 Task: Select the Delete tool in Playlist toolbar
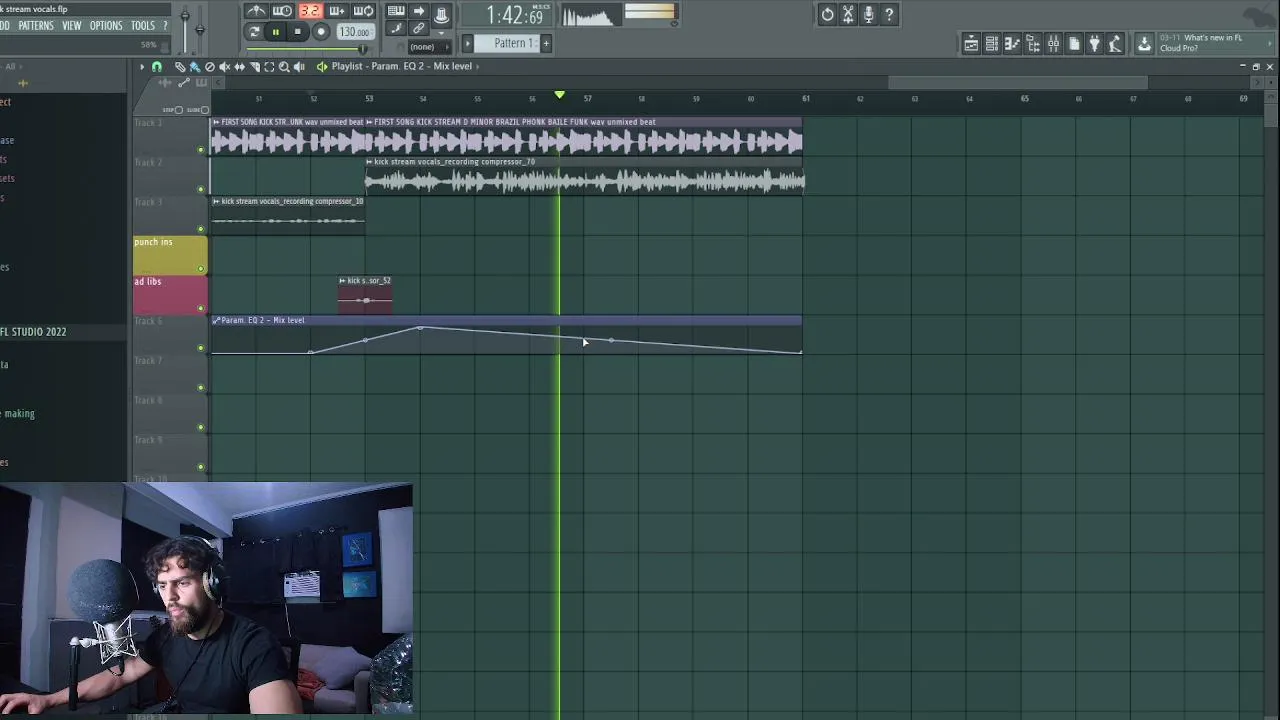(x=210, y=67)
